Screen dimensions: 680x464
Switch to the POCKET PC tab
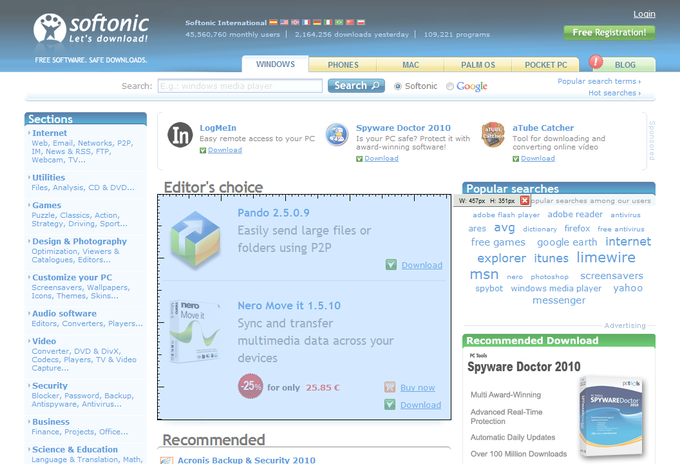click(546, 65)
